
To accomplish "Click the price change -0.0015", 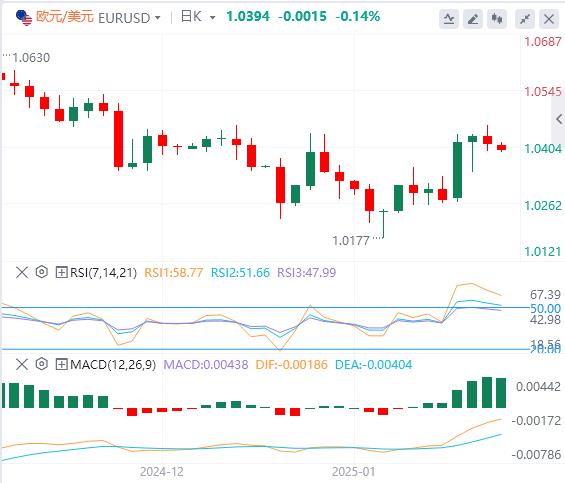I will (x=303, y=17).
